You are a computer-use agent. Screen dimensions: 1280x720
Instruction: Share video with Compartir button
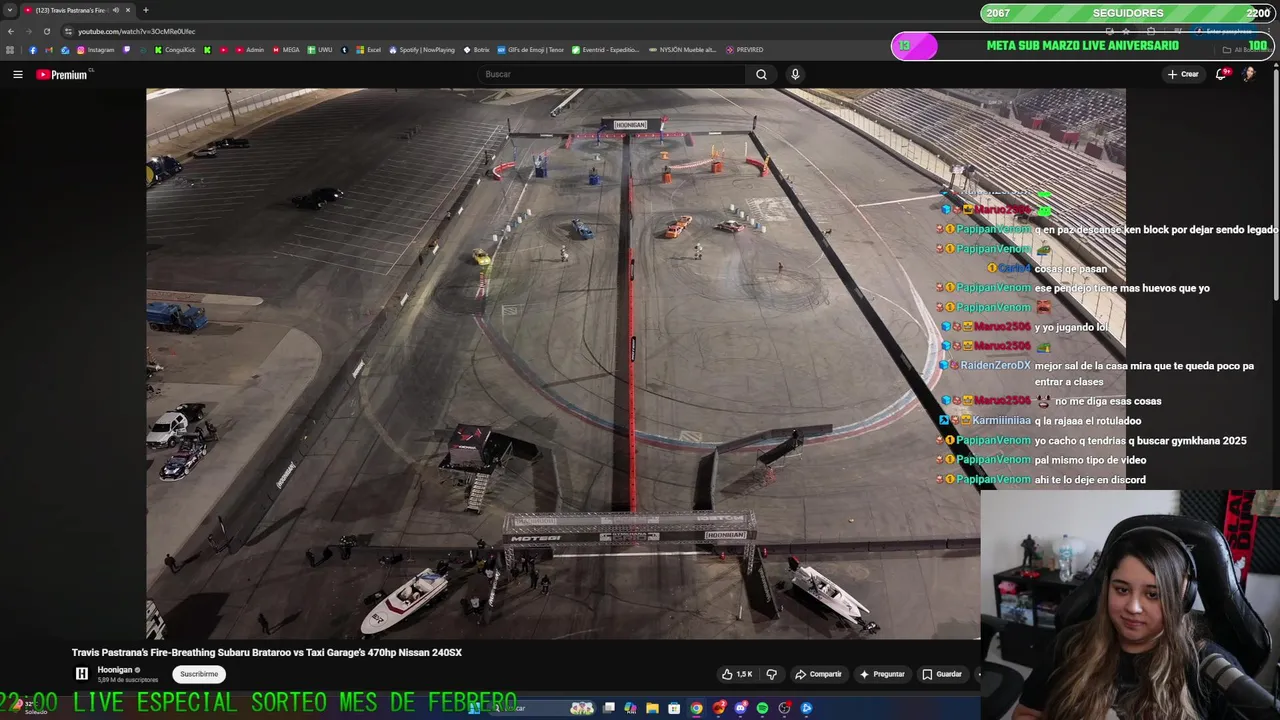point(818,674)
